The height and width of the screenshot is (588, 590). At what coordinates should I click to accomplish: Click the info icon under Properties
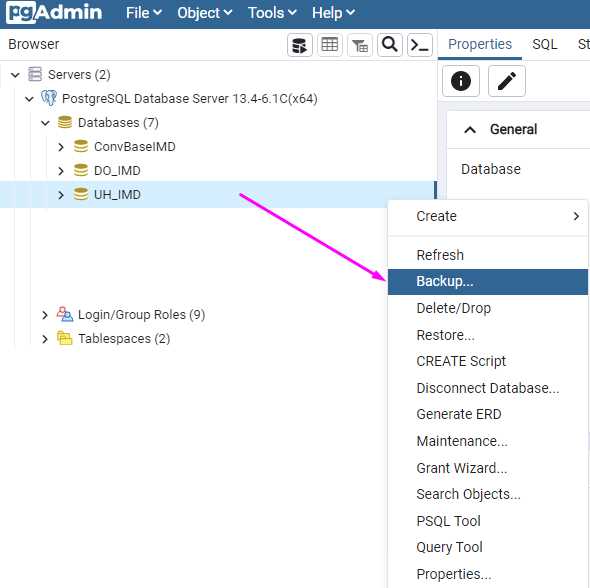461,81
